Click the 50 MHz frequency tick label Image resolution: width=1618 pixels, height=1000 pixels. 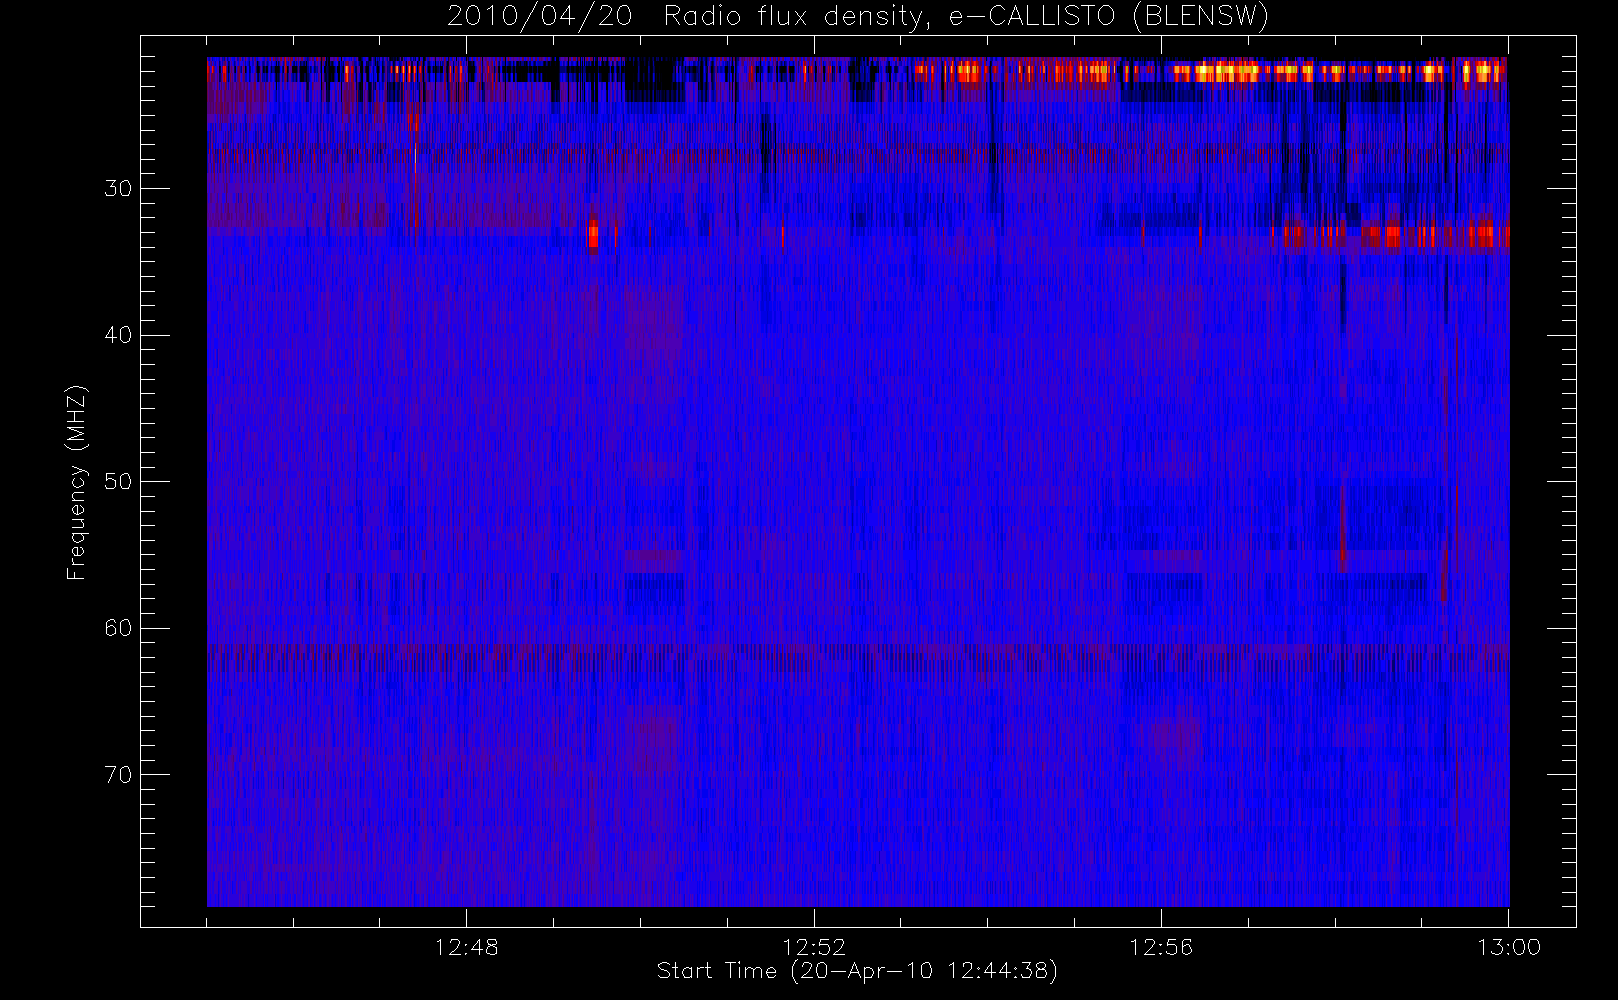pos(118,481)
